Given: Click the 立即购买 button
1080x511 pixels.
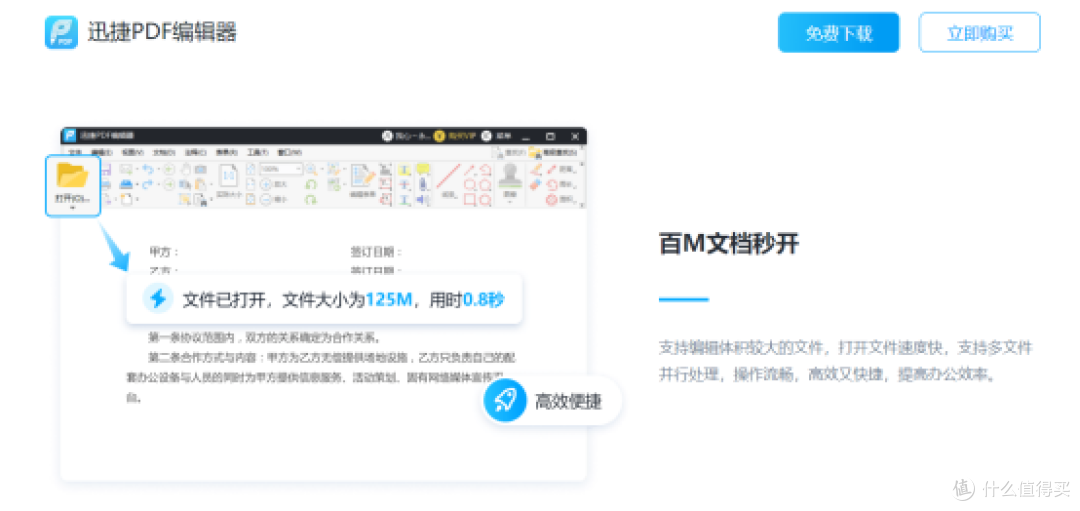Looking at the screenshot, I should 979,32.
